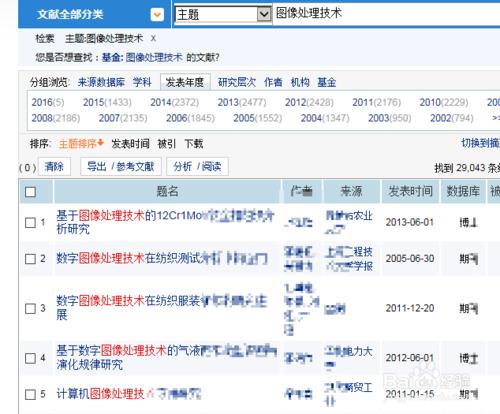Filter by year 2012(2428)
The width and height of the screenshot is (500, 414).
click(309, 102)
